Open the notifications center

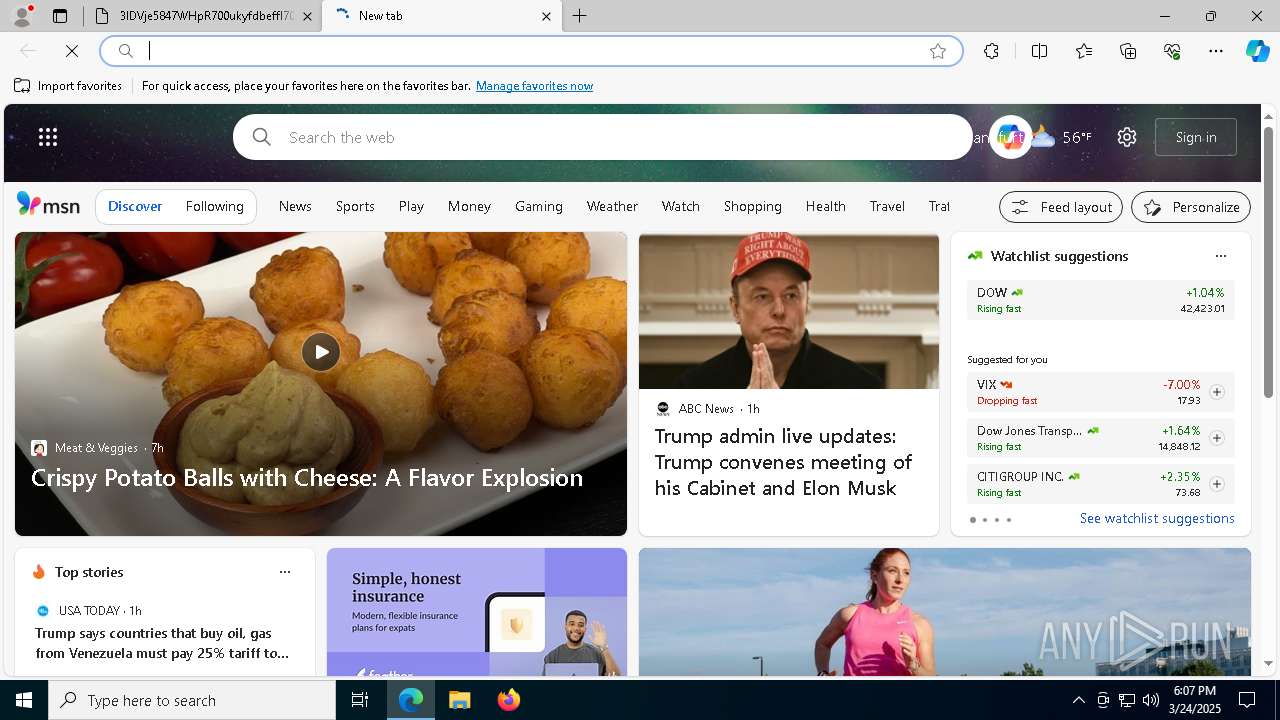point(1247,700)
